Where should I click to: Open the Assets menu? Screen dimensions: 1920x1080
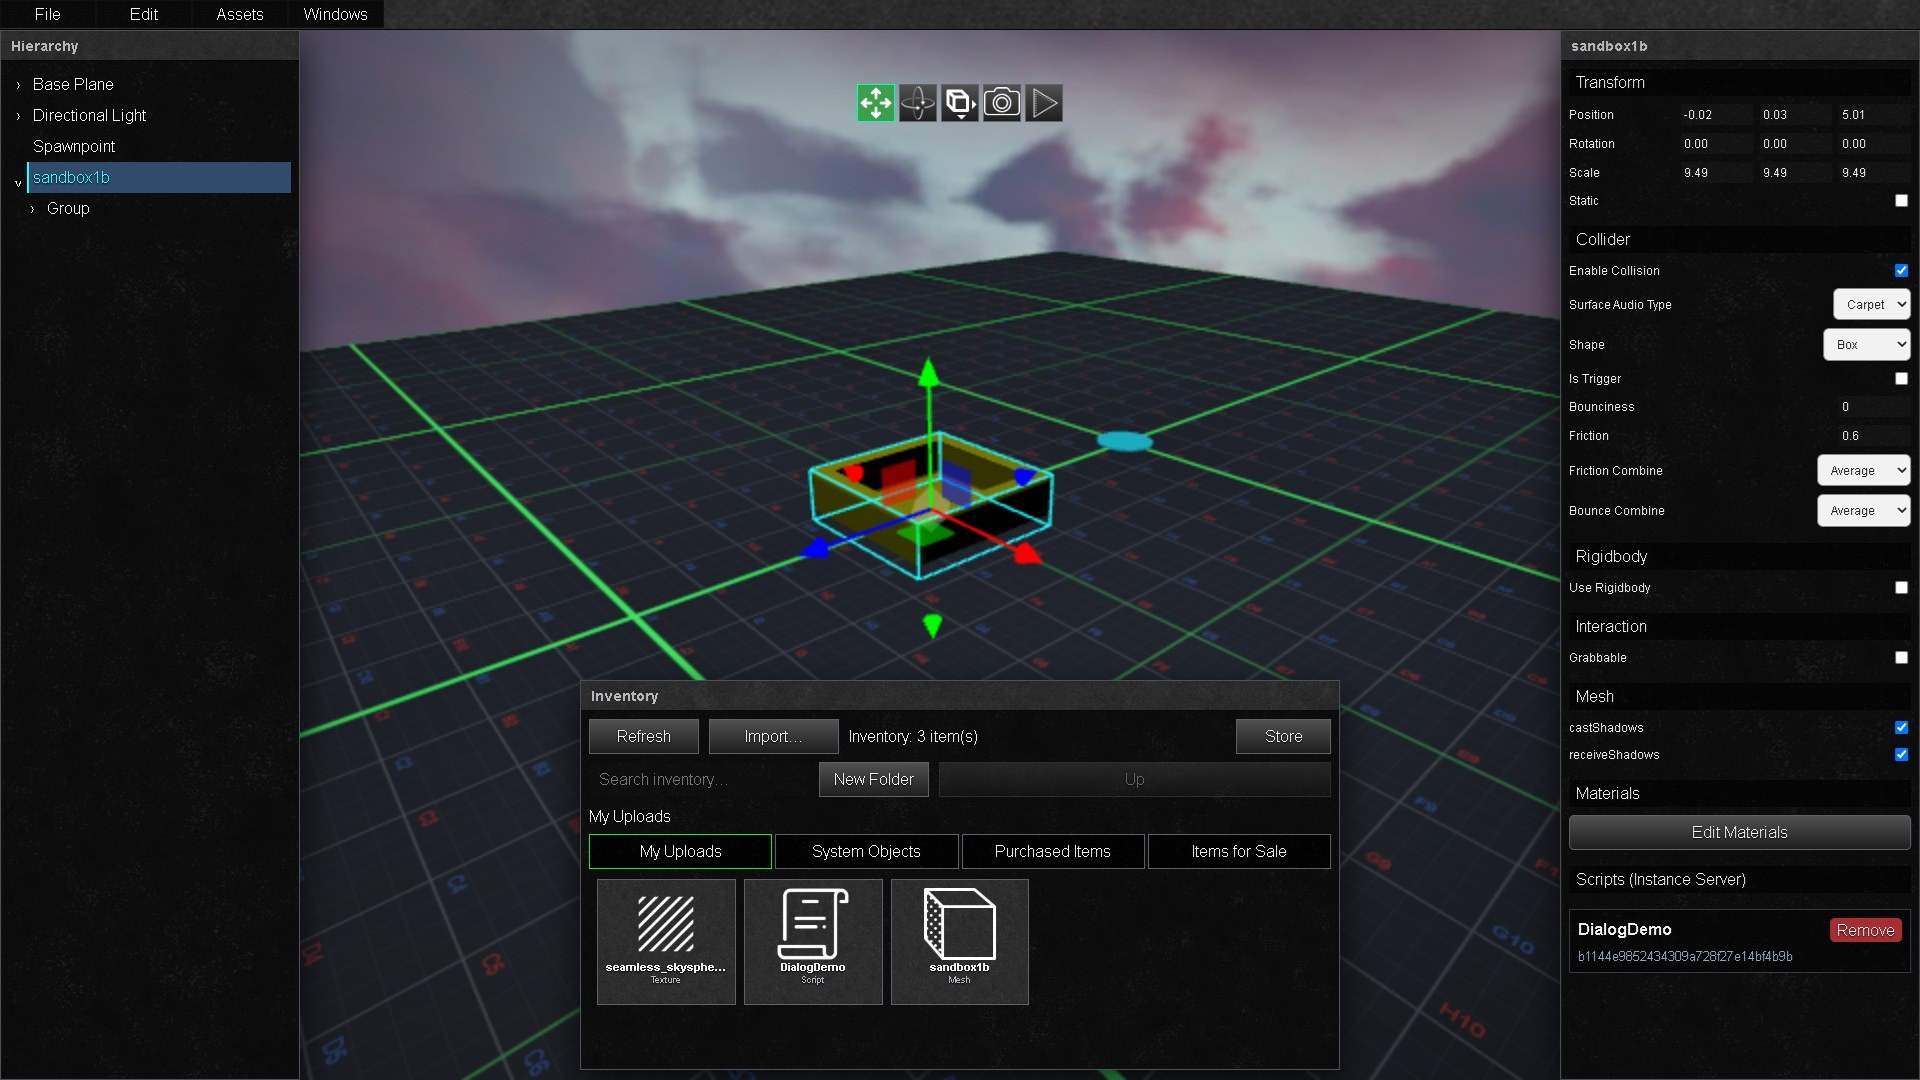[240, 14]
